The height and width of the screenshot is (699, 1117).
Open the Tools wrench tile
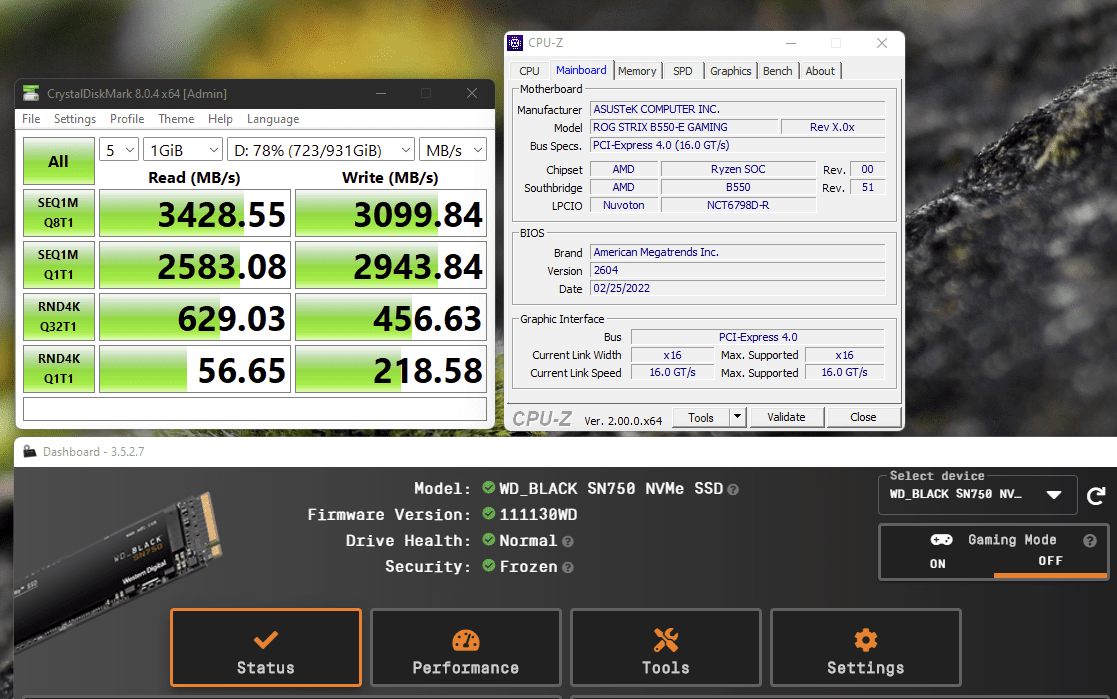666,648
